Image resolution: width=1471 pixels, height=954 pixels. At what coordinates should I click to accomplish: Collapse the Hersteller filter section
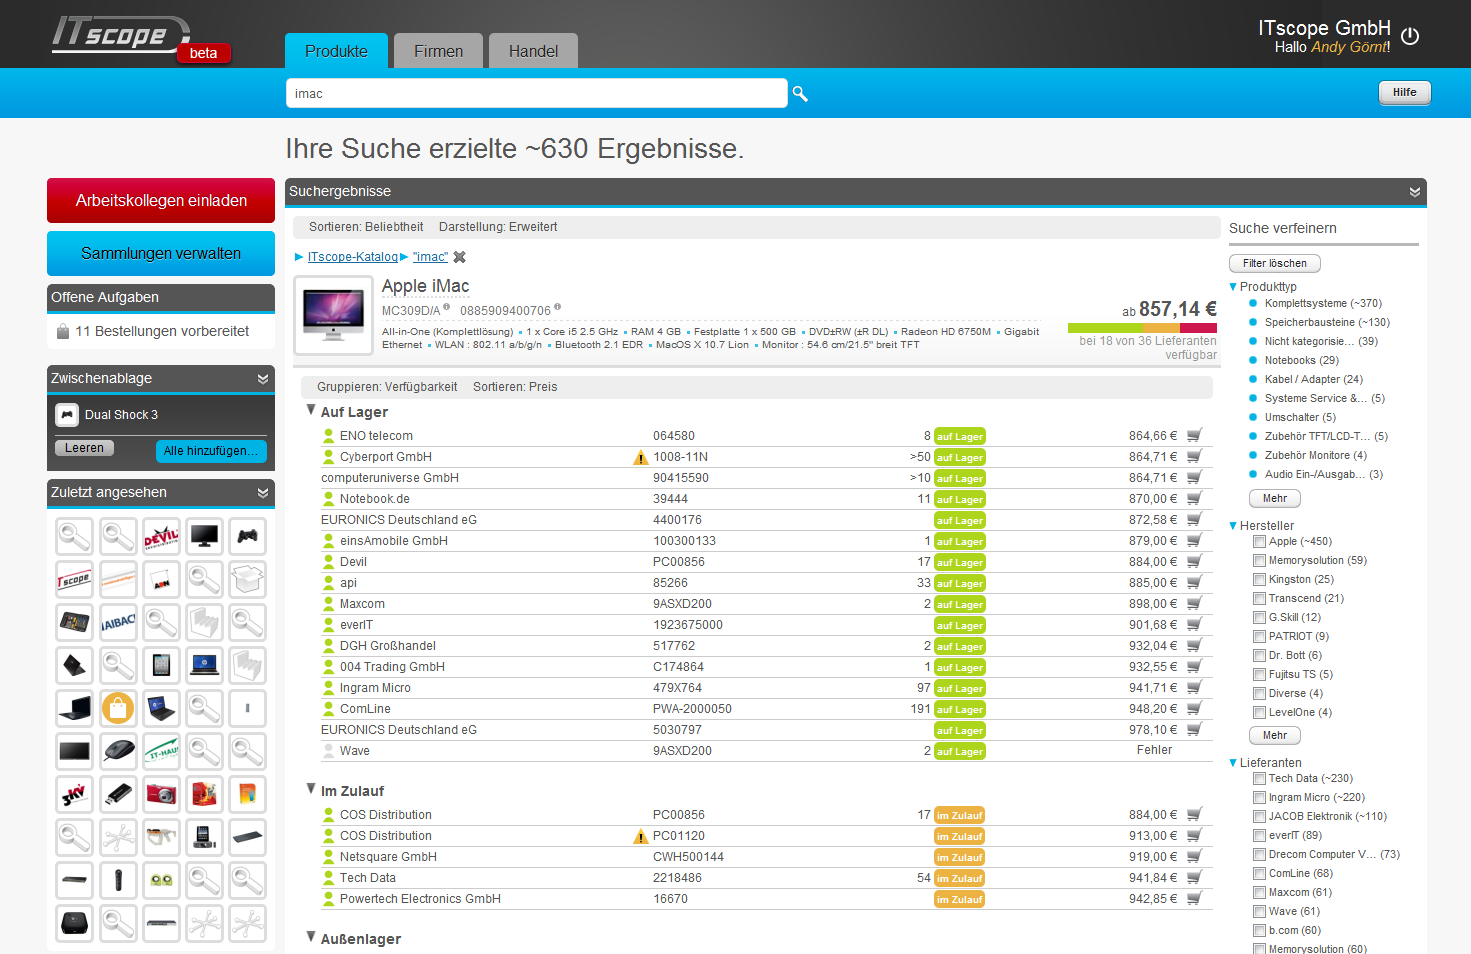pyautogui.click(x=1233, y=526)
